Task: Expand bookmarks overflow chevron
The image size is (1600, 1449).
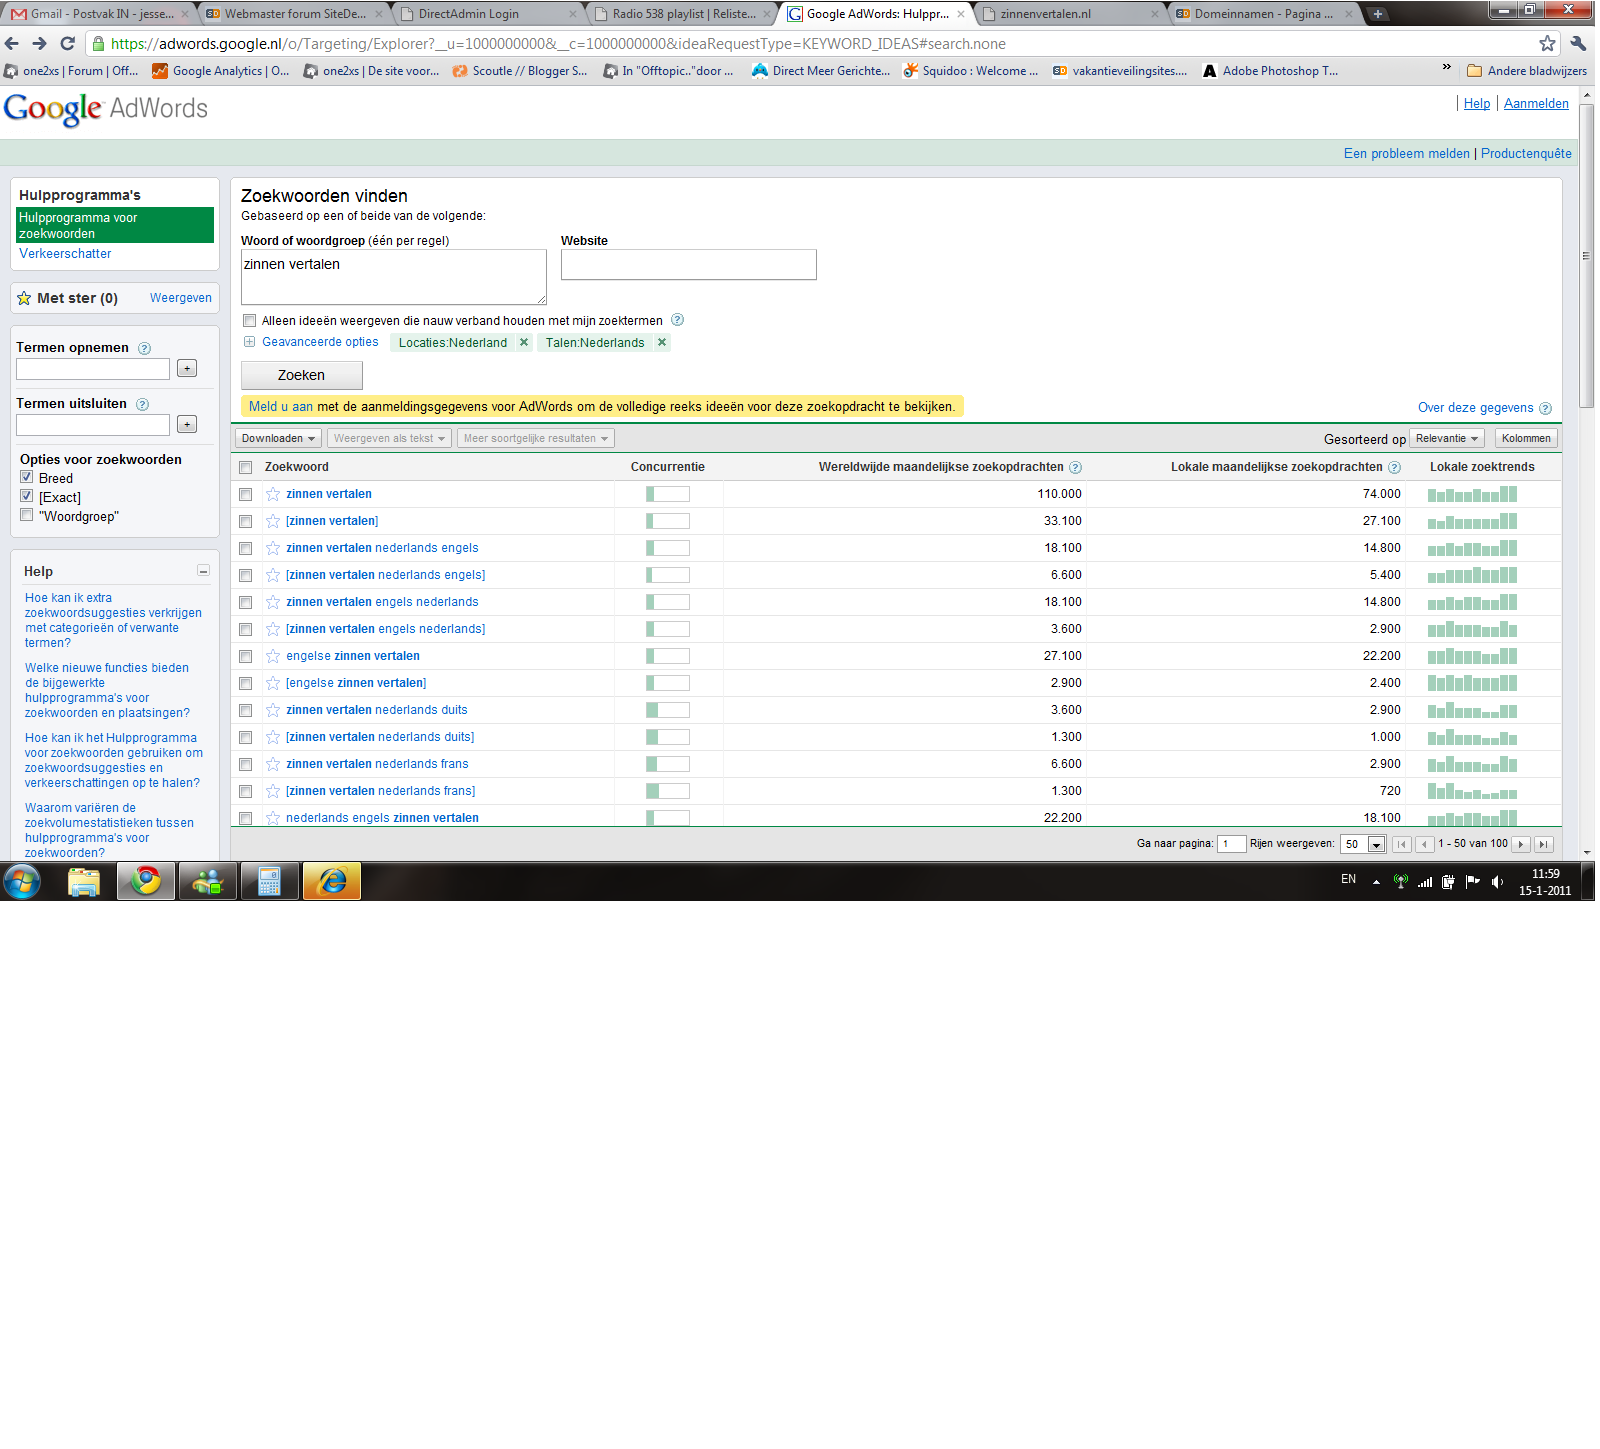Action: [1446, 68]
